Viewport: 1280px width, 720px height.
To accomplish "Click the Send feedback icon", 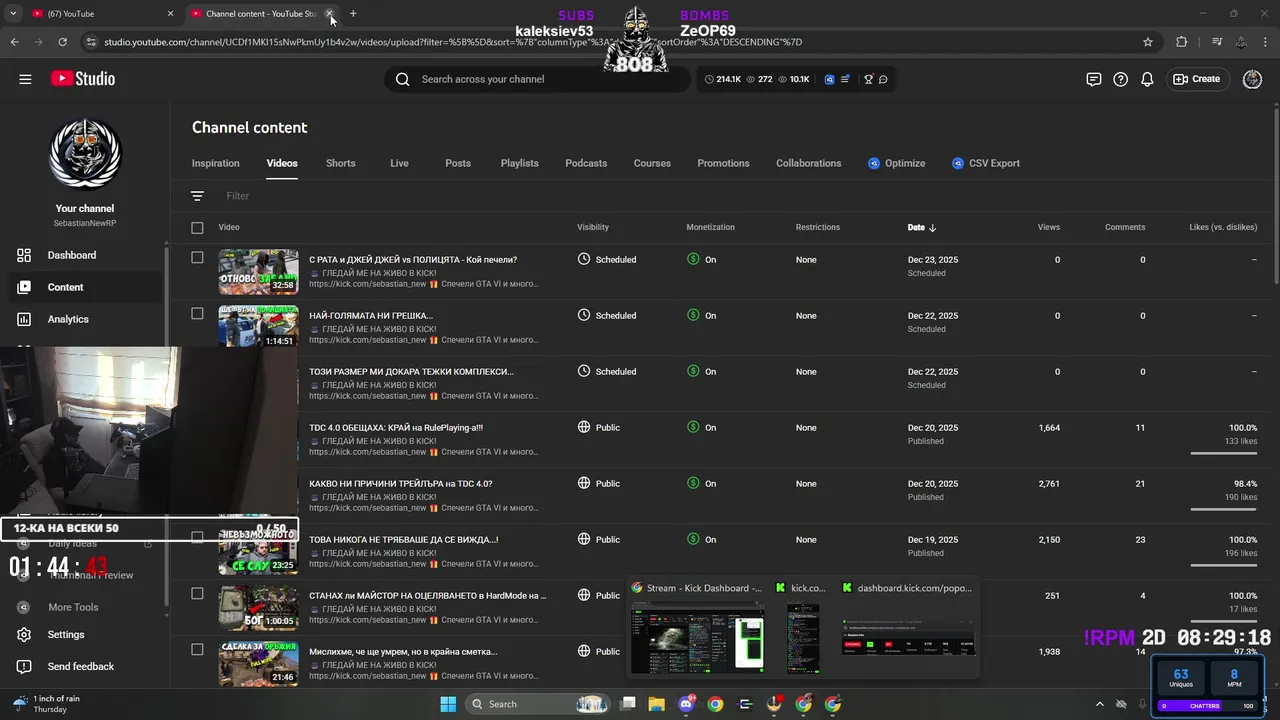I will [24, 667].
